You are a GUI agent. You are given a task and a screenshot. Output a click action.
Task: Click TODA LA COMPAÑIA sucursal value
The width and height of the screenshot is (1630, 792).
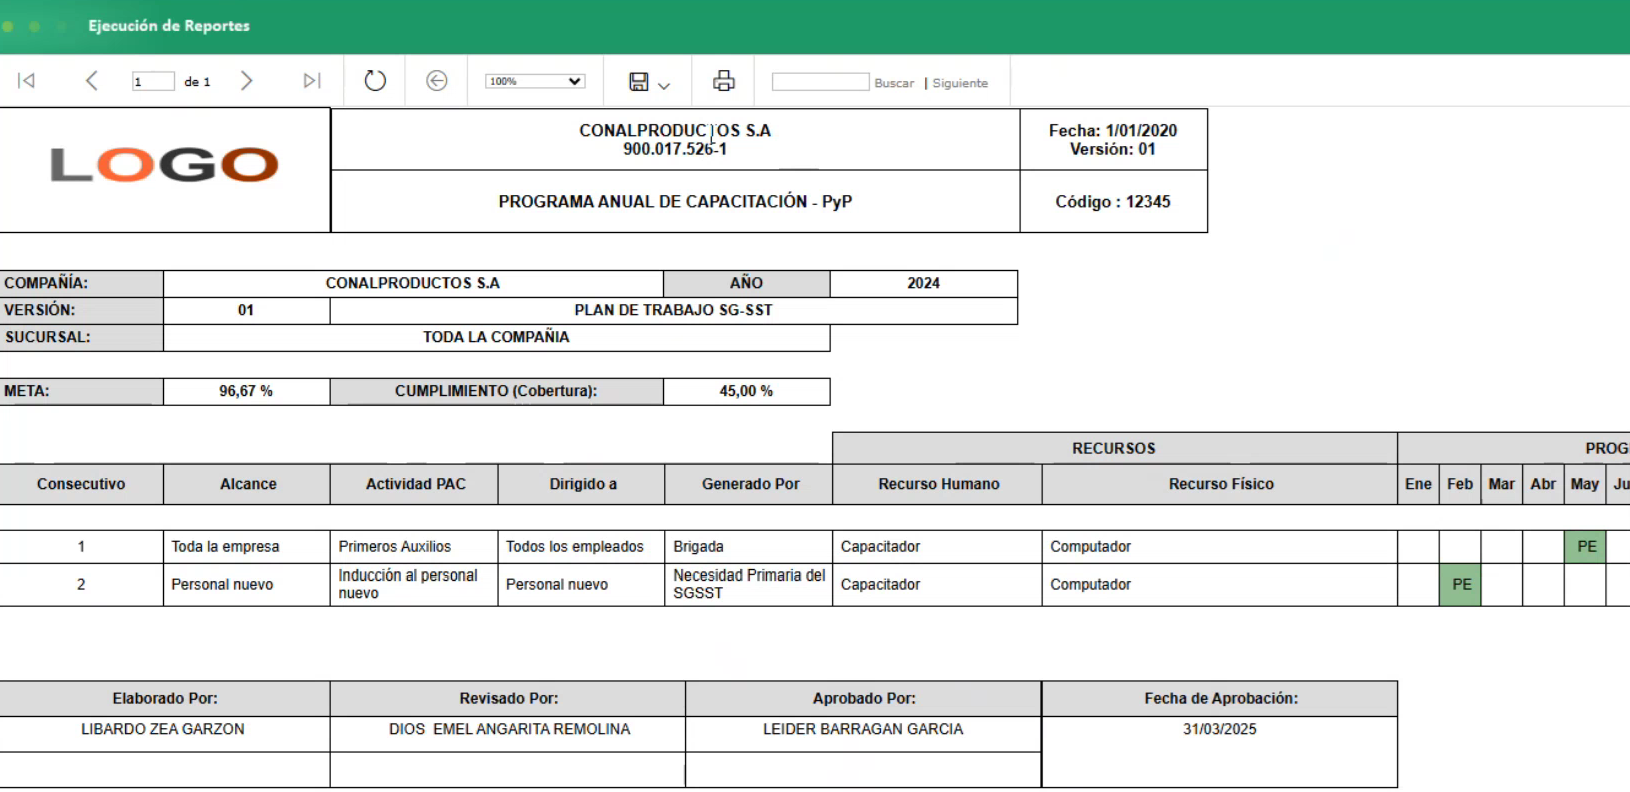496,337
